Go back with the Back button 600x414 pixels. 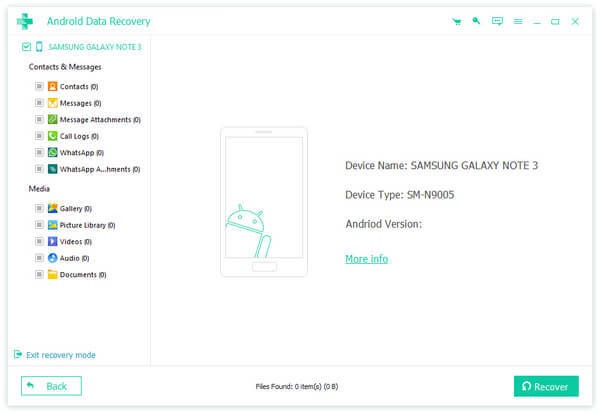pos(51,386)
